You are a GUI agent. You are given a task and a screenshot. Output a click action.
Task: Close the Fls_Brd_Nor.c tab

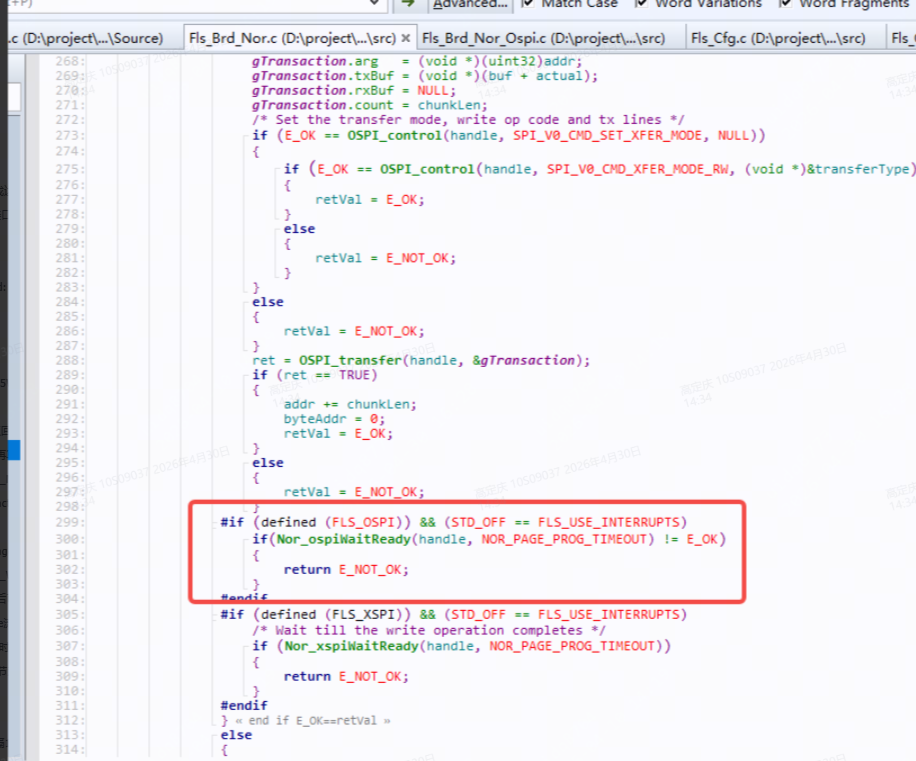point(405,39)
